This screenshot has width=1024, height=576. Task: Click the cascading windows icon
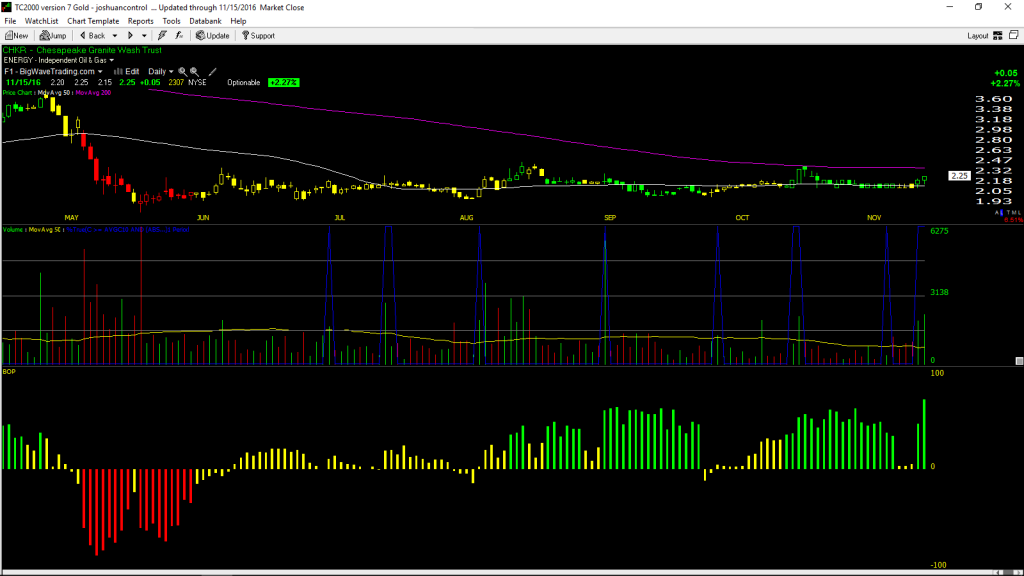(1014, 35)
